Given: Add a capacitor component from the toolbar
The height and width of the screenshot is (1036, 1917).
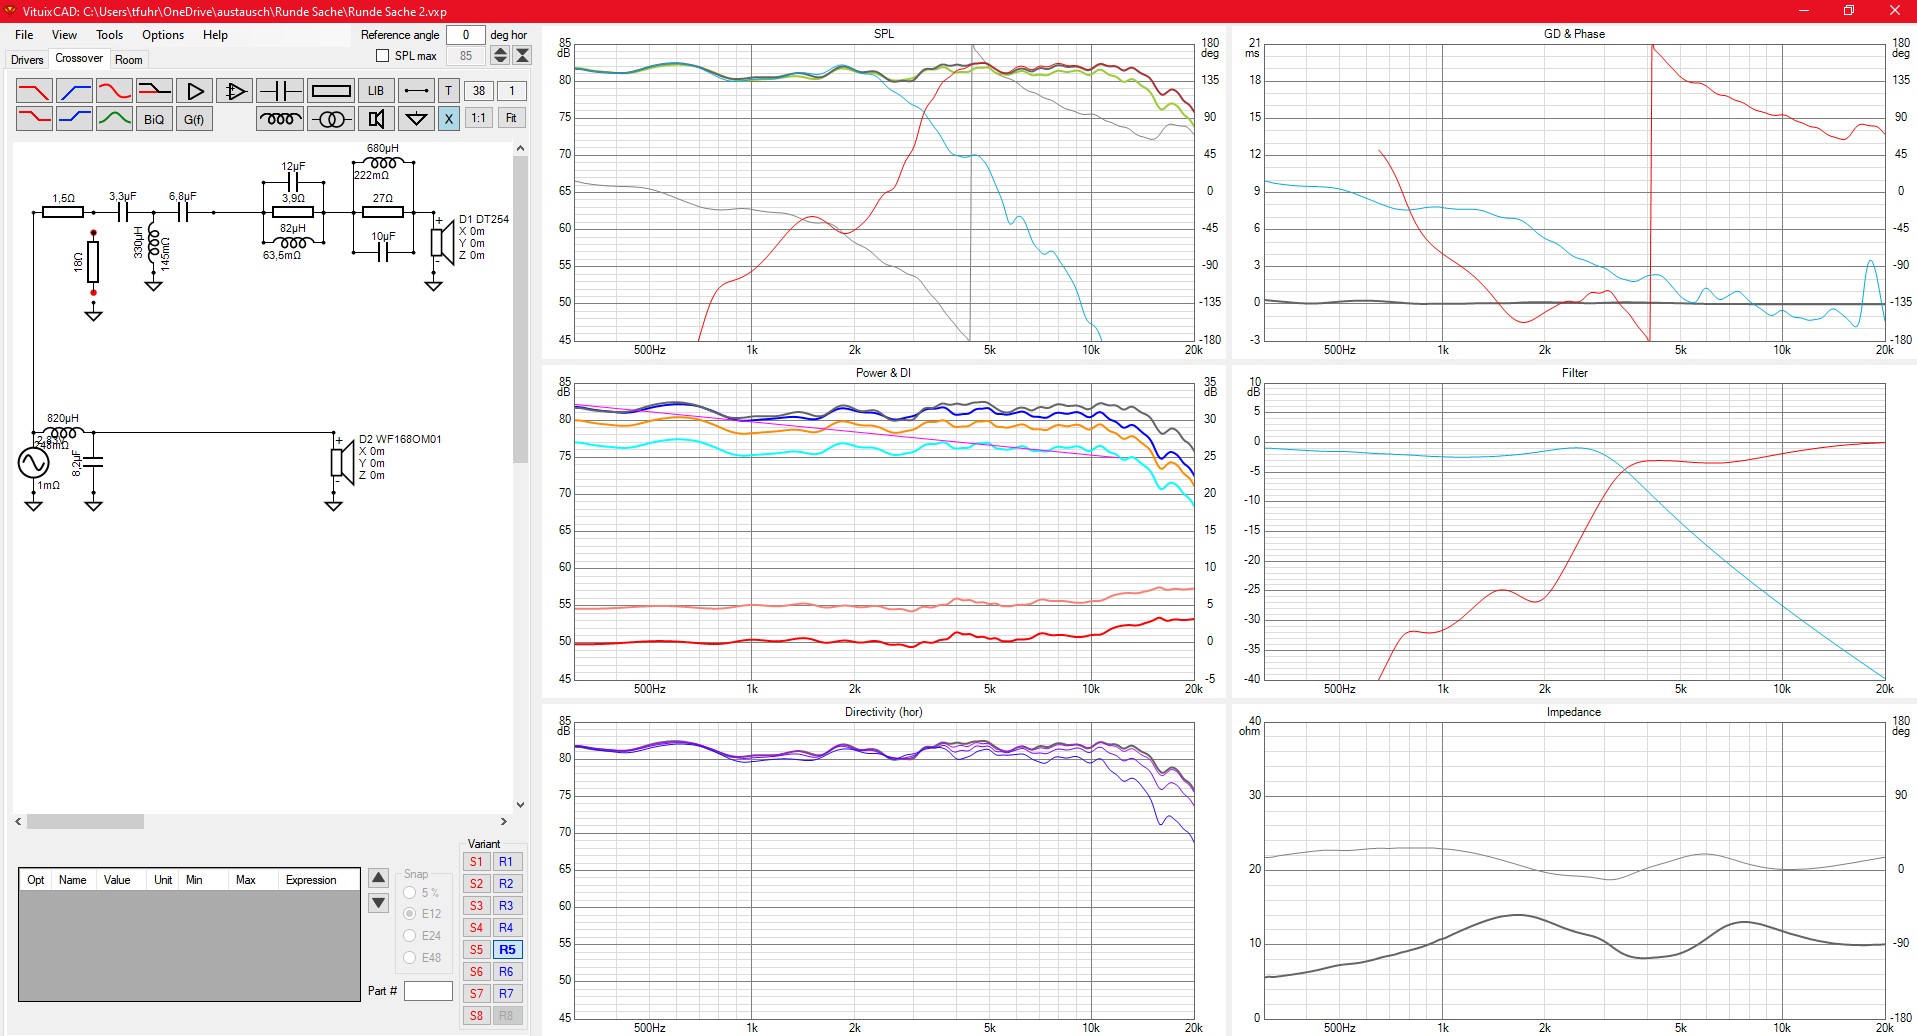Looking at the screenshot, I should point(280,91).
